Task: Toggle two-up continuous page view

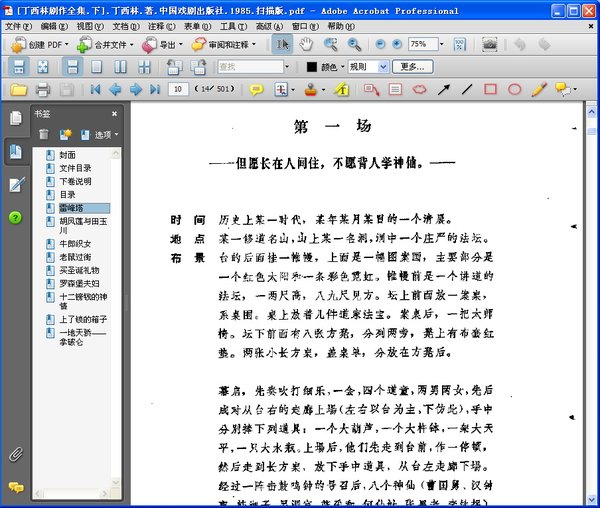Action: pos(144,67)
